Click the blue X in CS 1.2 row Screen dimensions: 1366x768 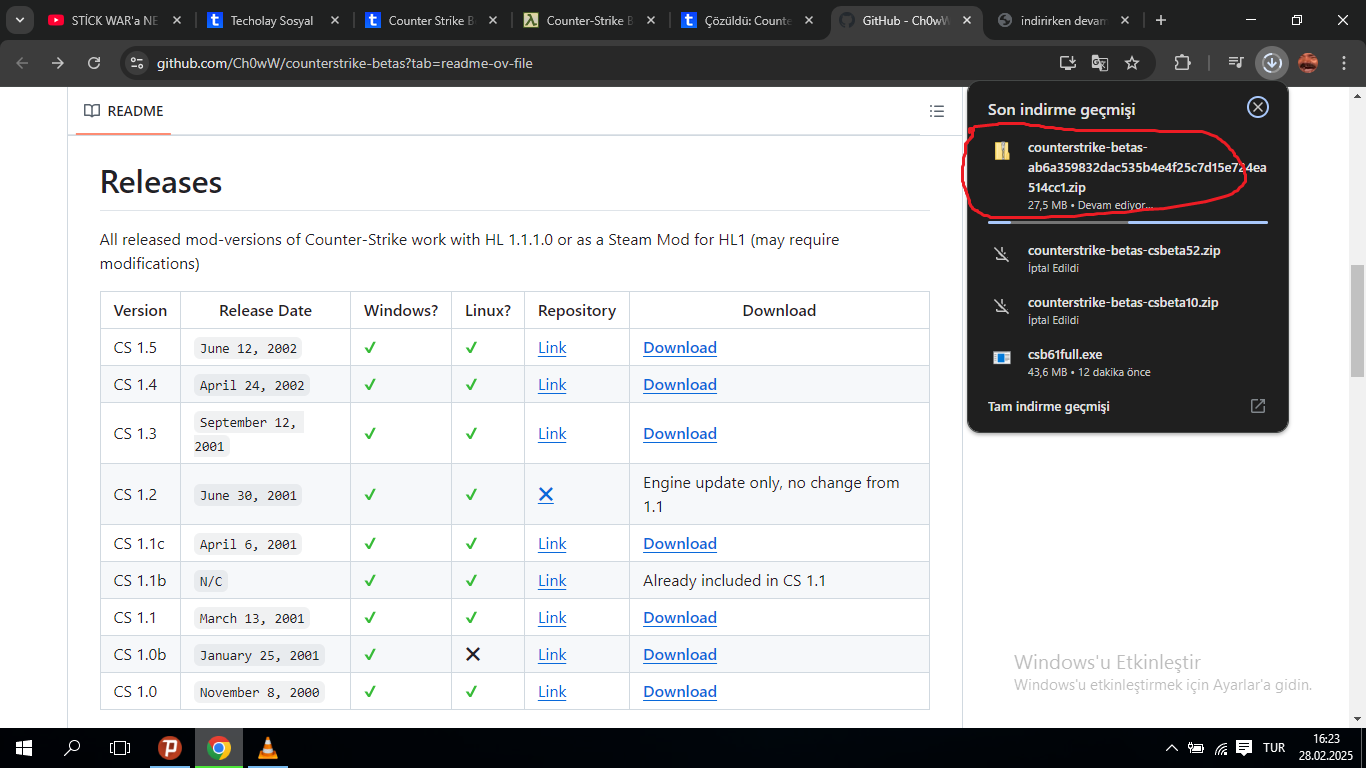[546, 495]
